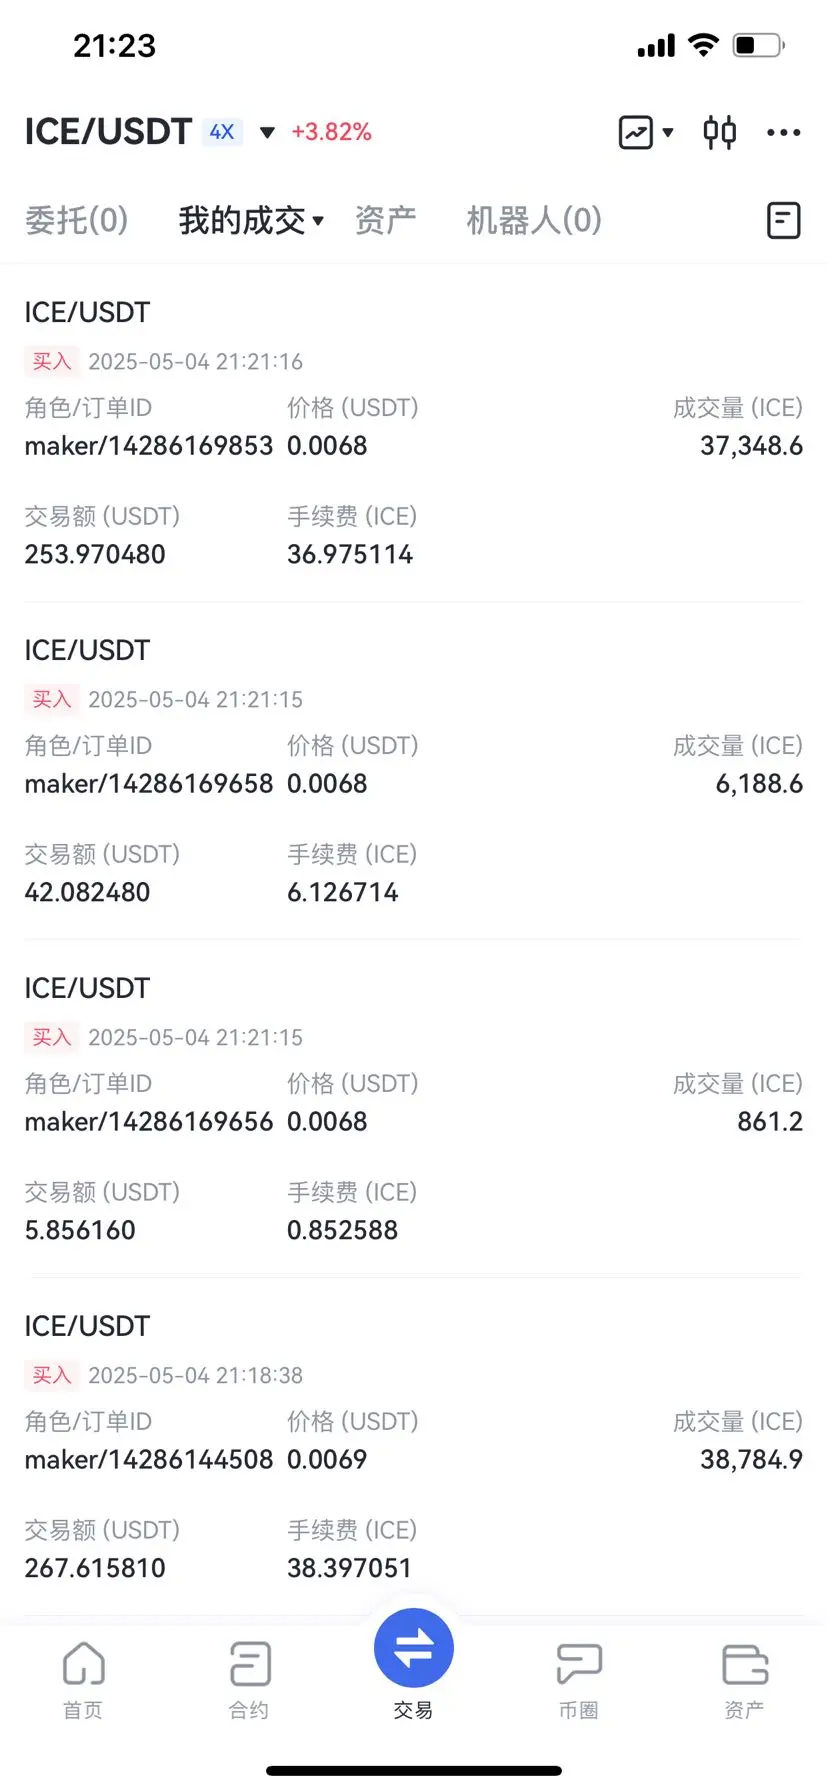828x1792 pixels.
Task: Tap the +3.82% price change label
Action: [x=331, y=132]
